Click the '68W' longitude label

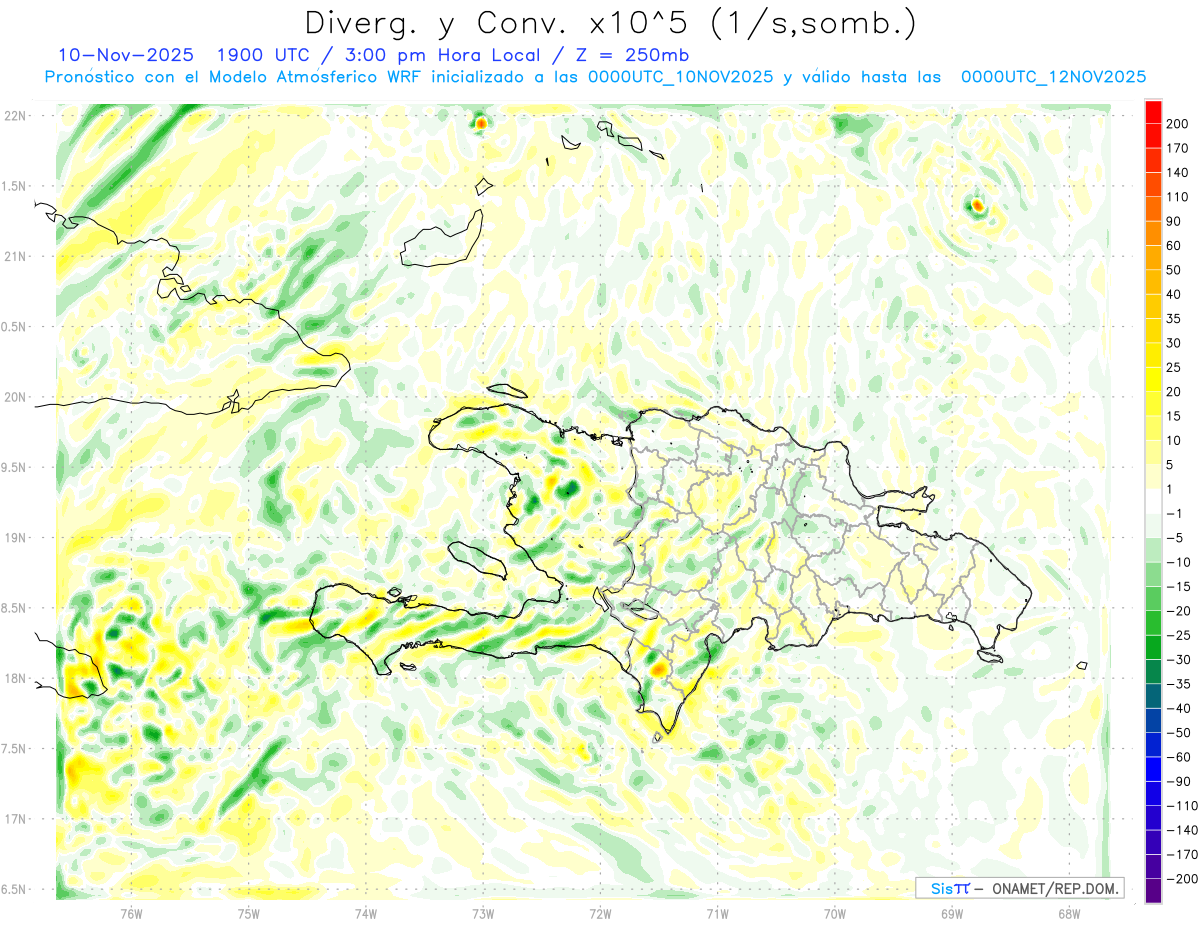point(1069,914)
